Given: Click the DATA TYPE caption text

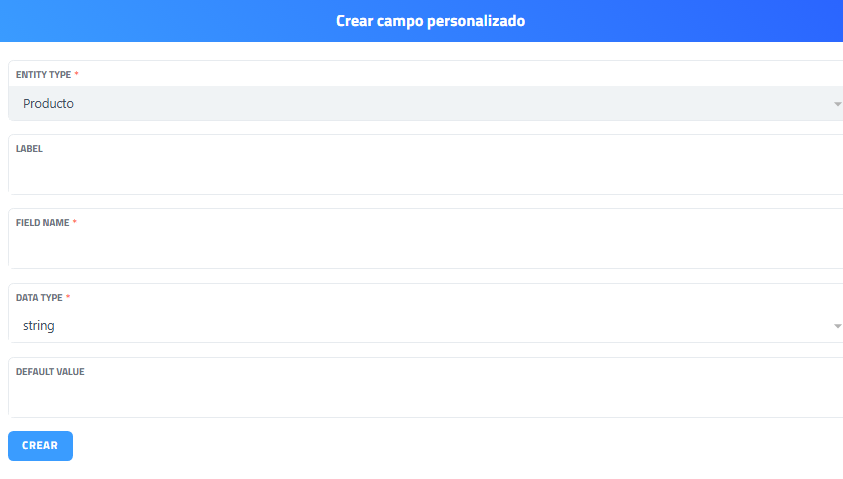Looking at the screenshot, I should pos(39,298).
